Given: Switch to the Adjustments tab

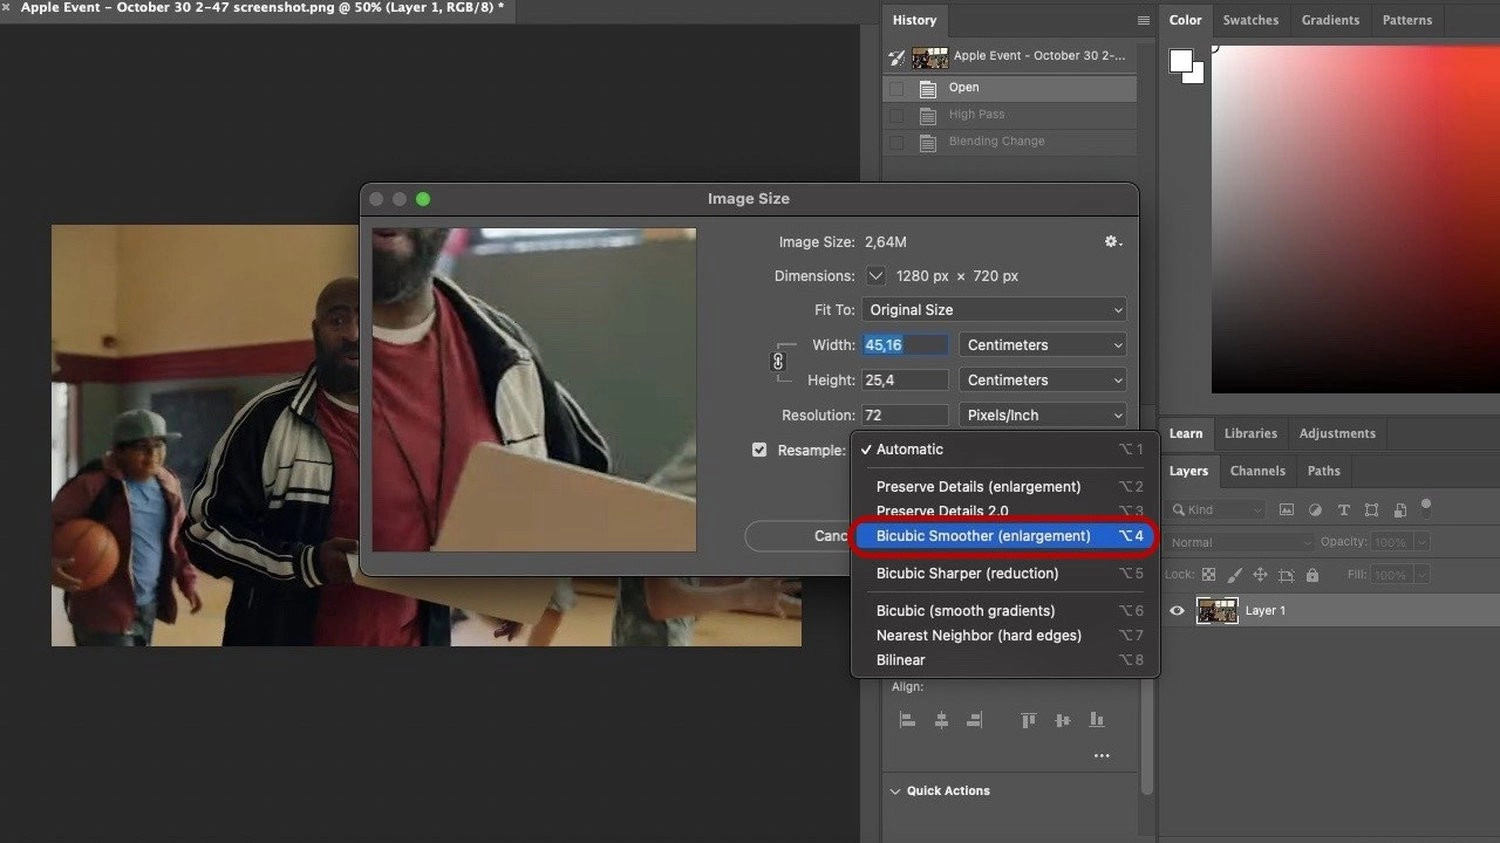Looking at the screenshot, I should click(1337, 434).
